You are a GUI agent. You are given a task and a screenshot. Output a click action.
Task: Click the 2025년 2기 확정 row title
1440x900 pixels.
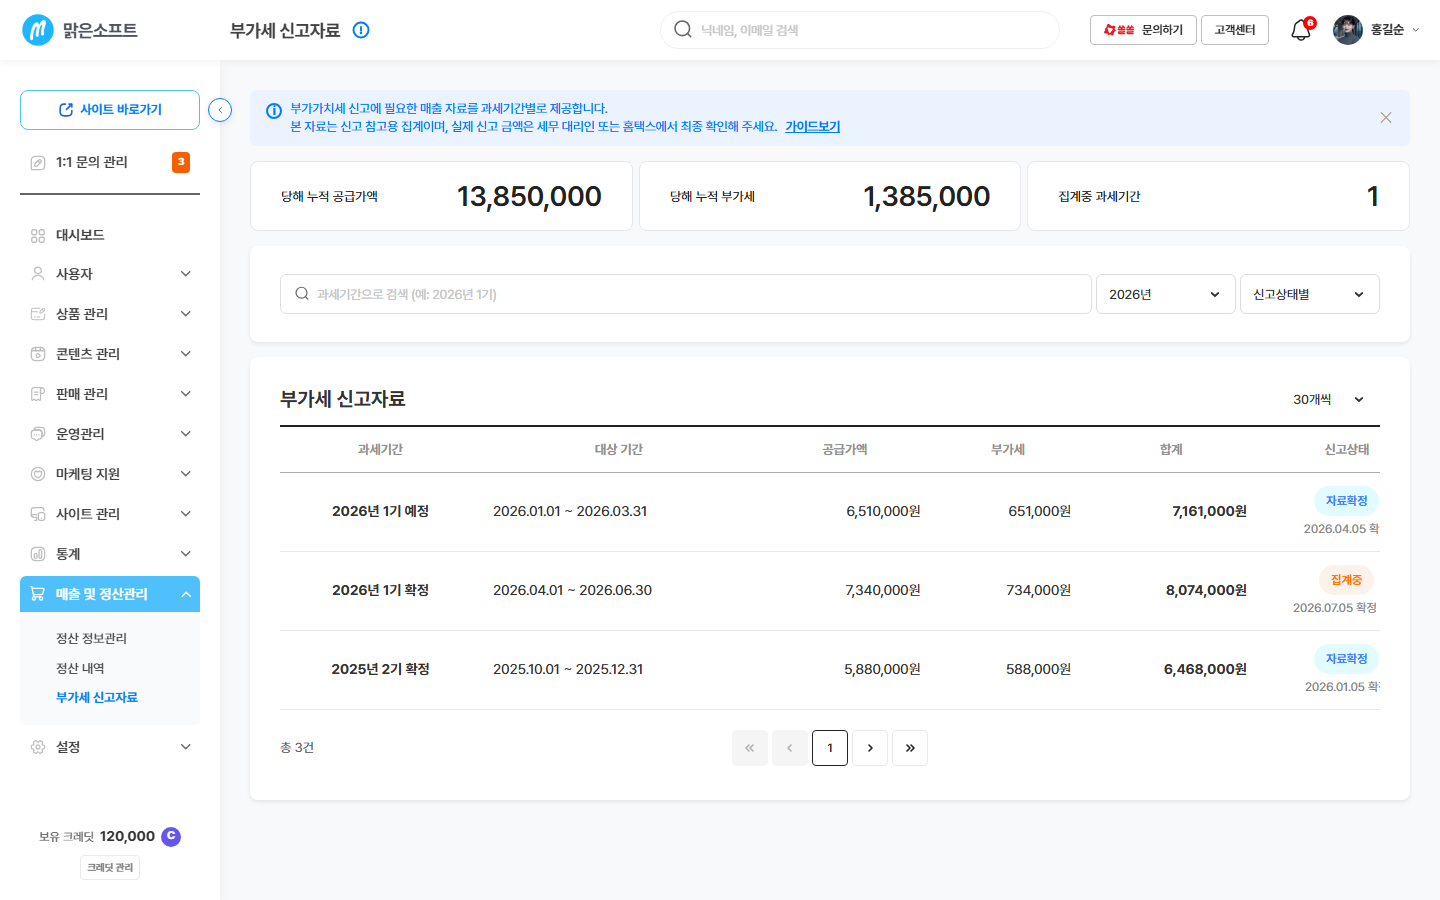pyautogui.click(x=380, y=669)
